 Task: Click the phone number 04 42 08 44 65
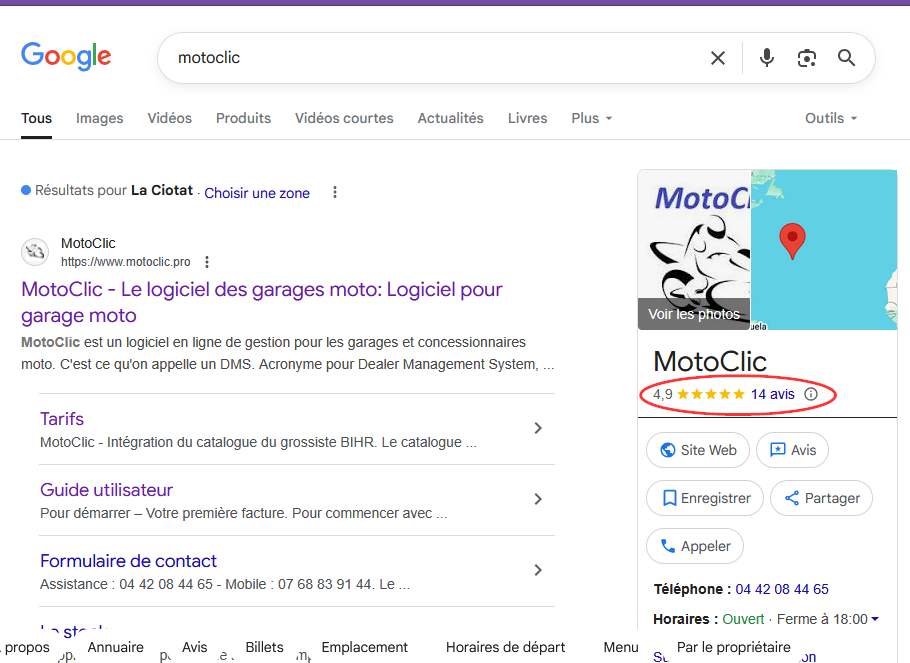pyautogui.click(x=782, y=589)
